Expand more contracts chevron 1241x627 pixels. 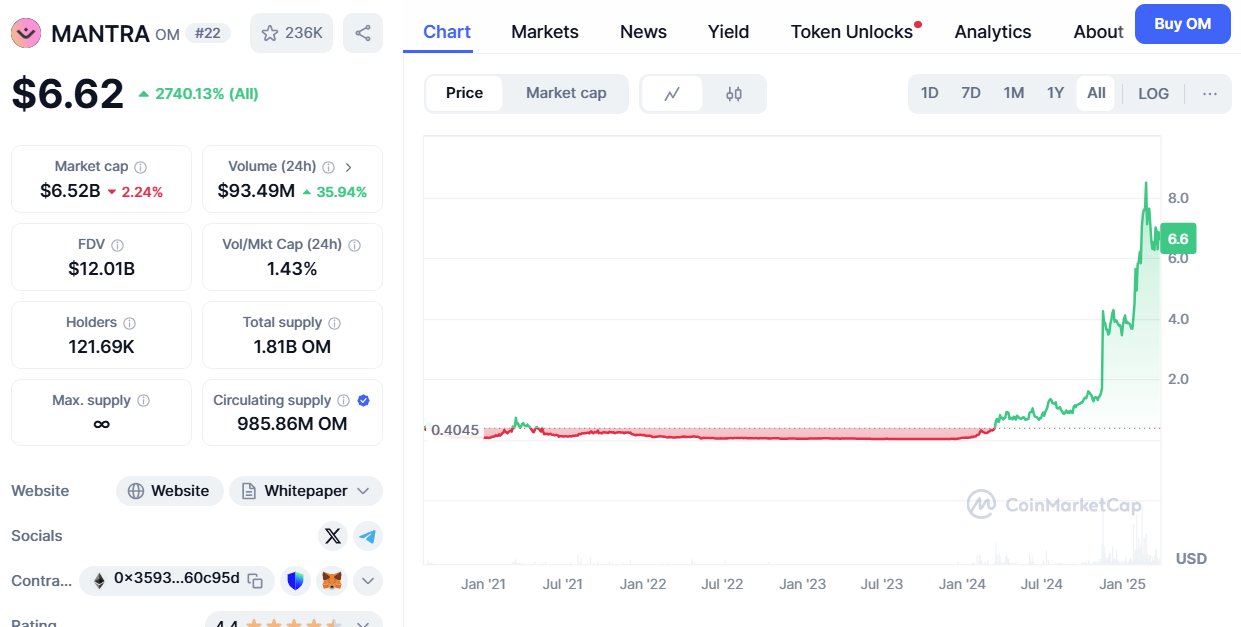(367, 580)
